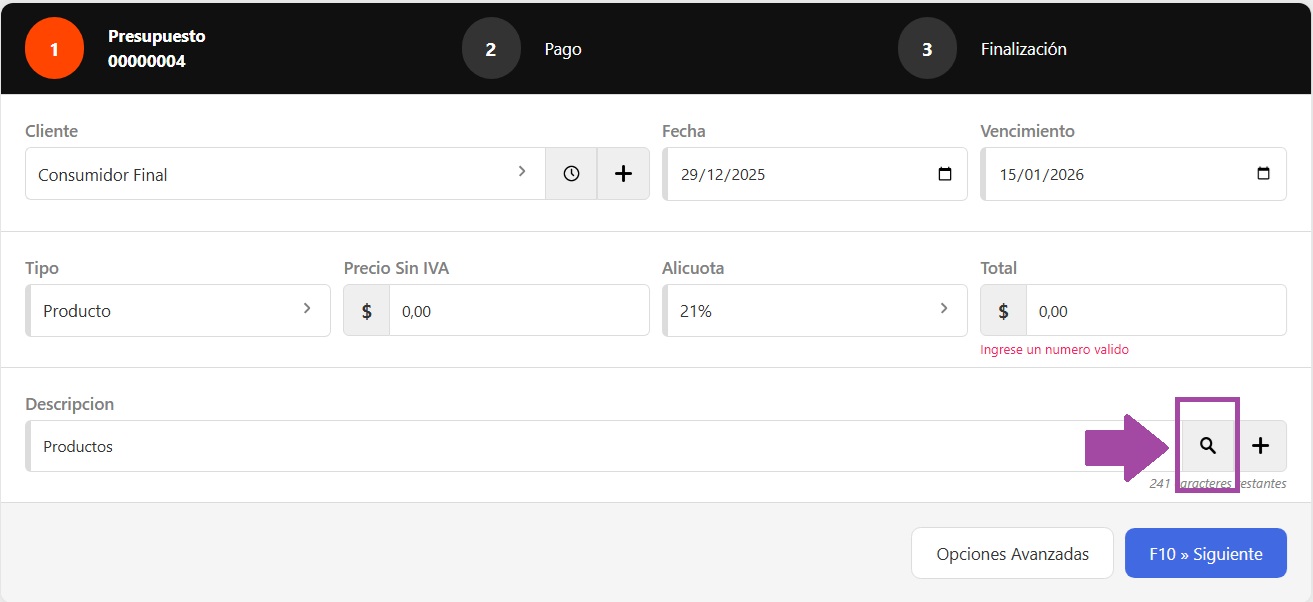This screenshot has height=602, width=1313.
Task: Click into the Total amount field
Action: pos(1155,311)
